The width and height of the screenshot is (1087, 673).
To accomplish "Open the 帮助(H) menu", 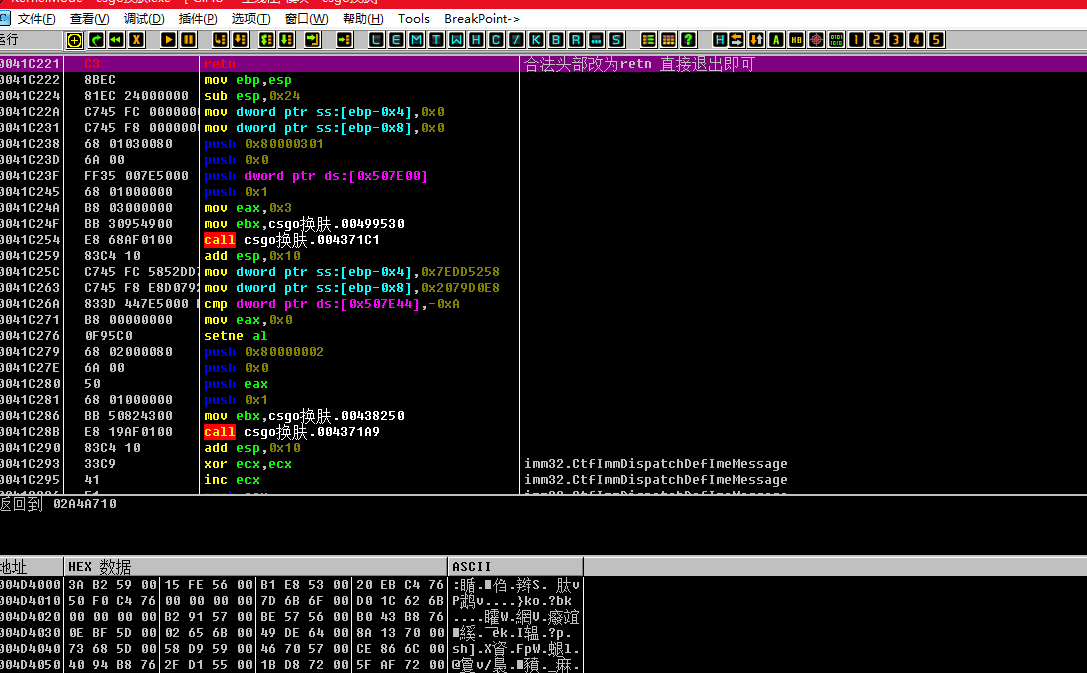I will point(363,19).
